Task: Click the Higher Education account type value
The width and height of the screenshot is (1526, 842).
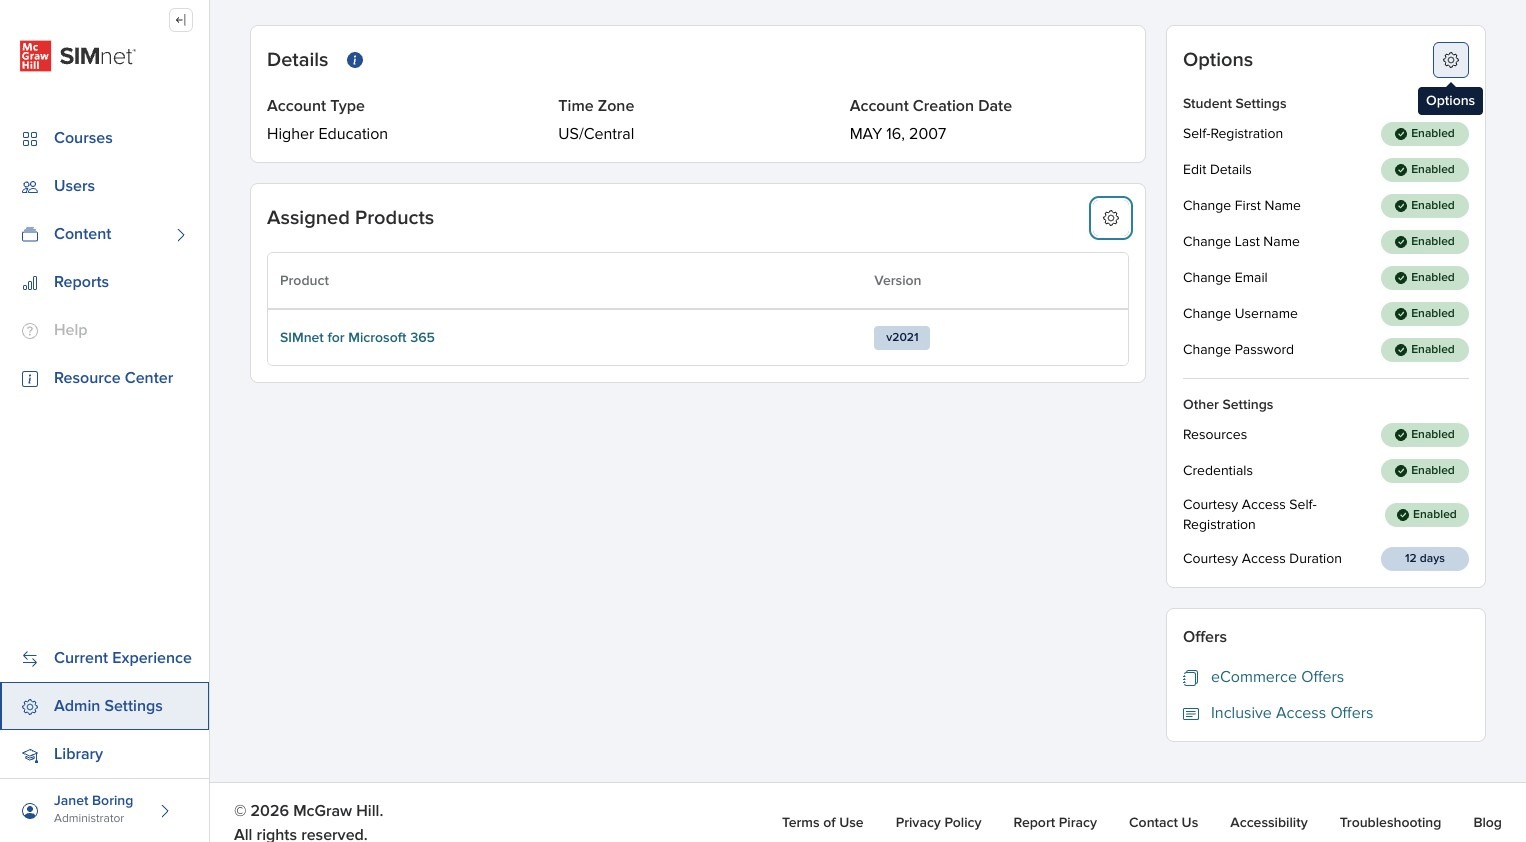Action: click(x=327, y=134)
